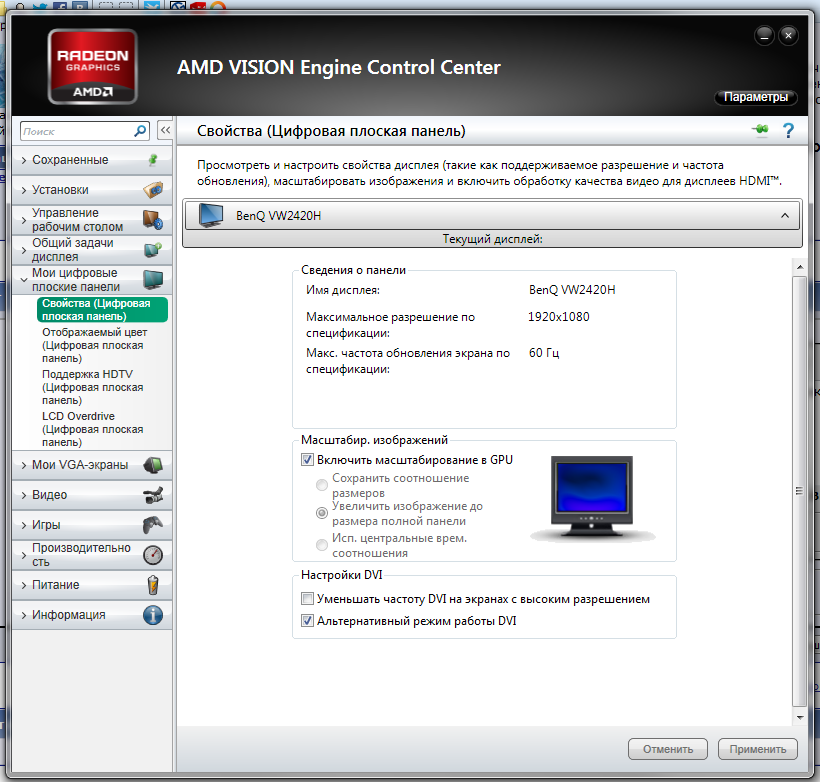
Task: Open help with the question mark icon
Action: pyautogui.click(x=788, y=130)
